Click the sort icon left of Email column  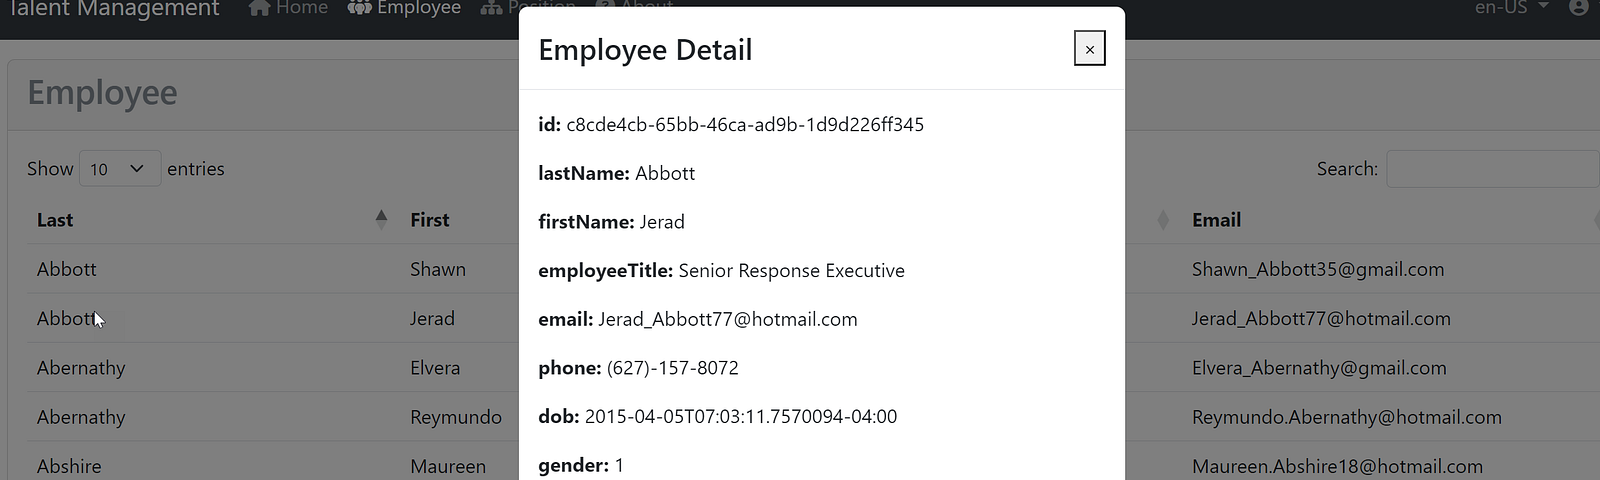click(x=1163, y=220)
